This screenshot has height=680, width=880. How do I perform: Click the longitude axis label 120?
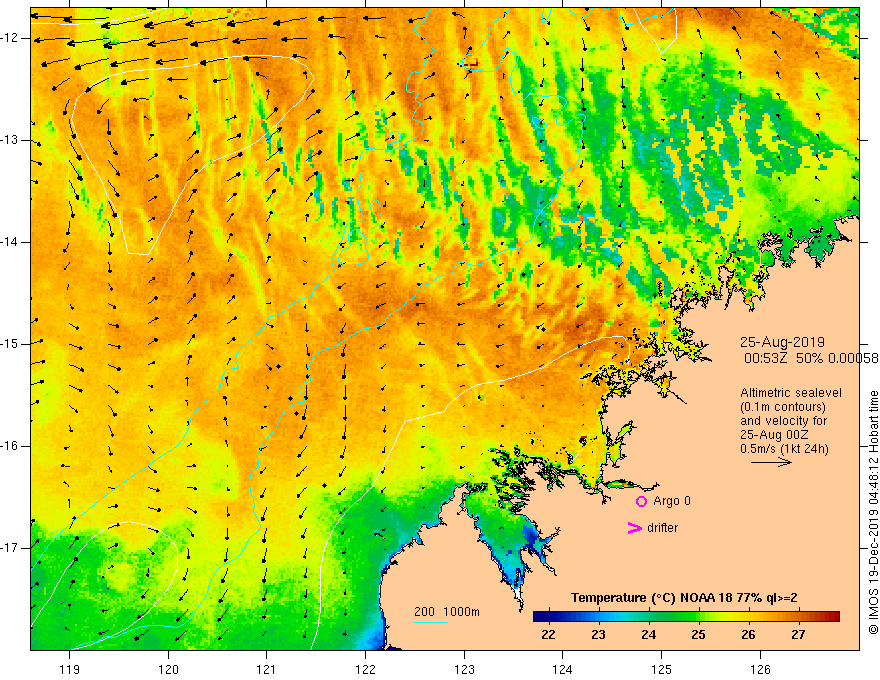(168, 669)
